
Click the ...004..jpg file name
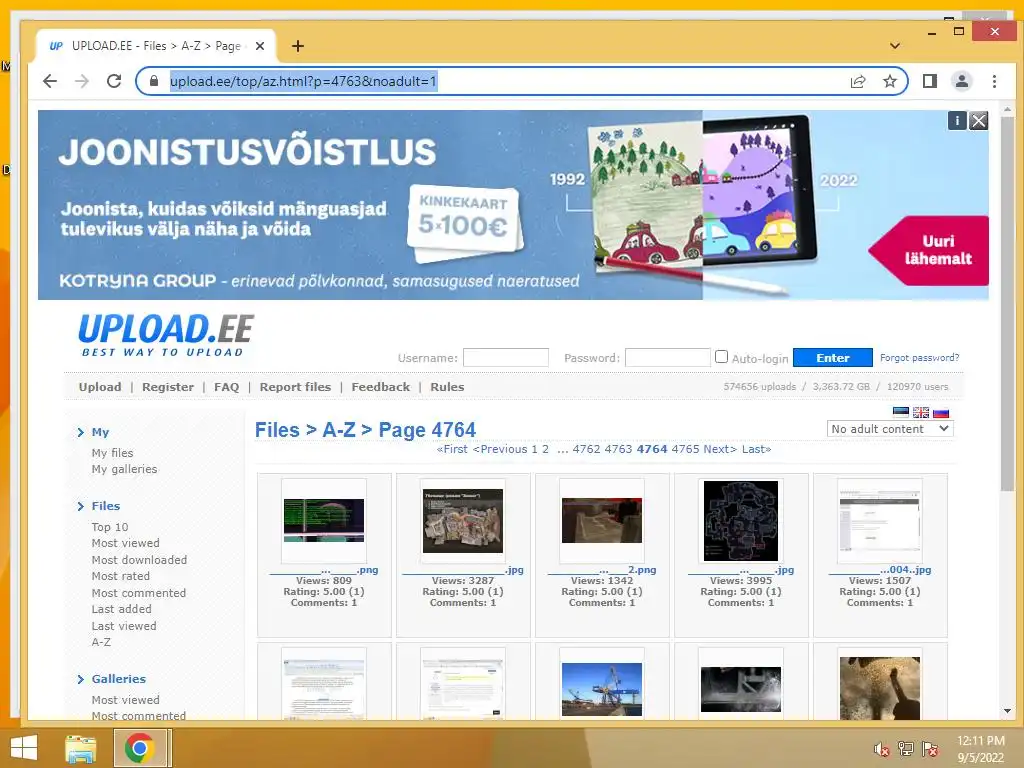point(880,569)
